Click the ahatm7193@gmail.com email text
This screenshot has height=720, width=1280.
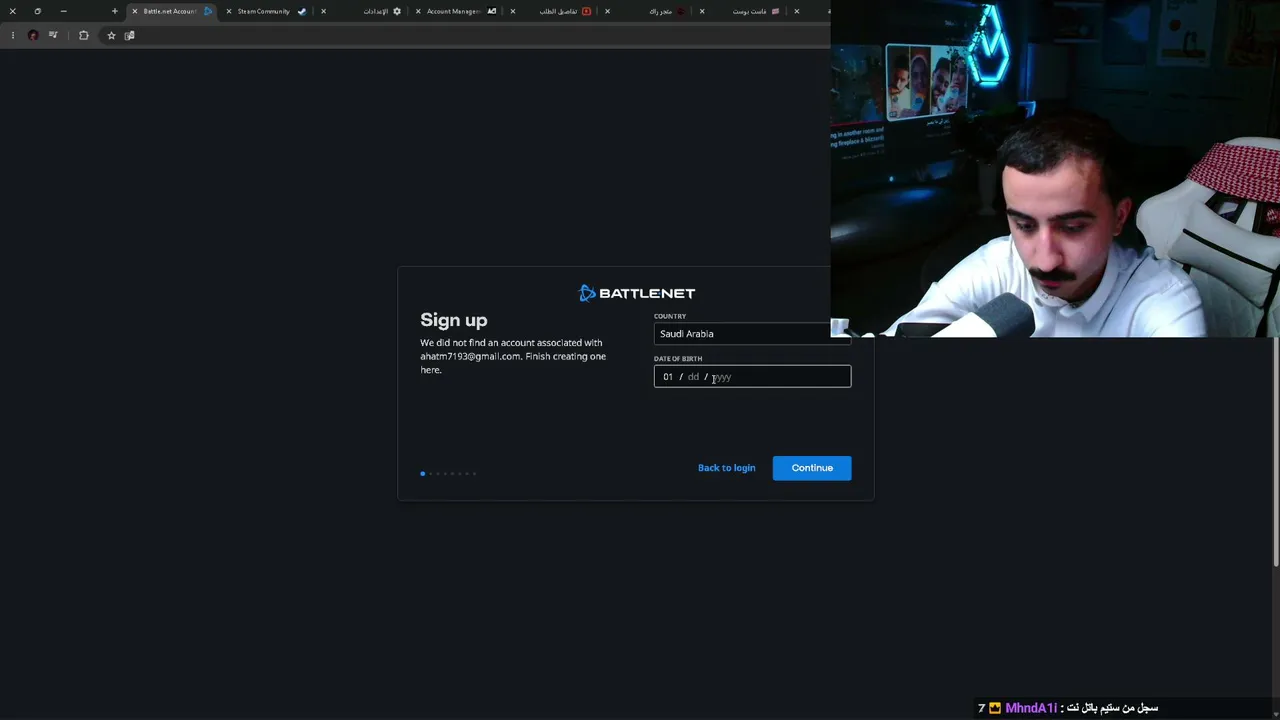click(470, 356)
